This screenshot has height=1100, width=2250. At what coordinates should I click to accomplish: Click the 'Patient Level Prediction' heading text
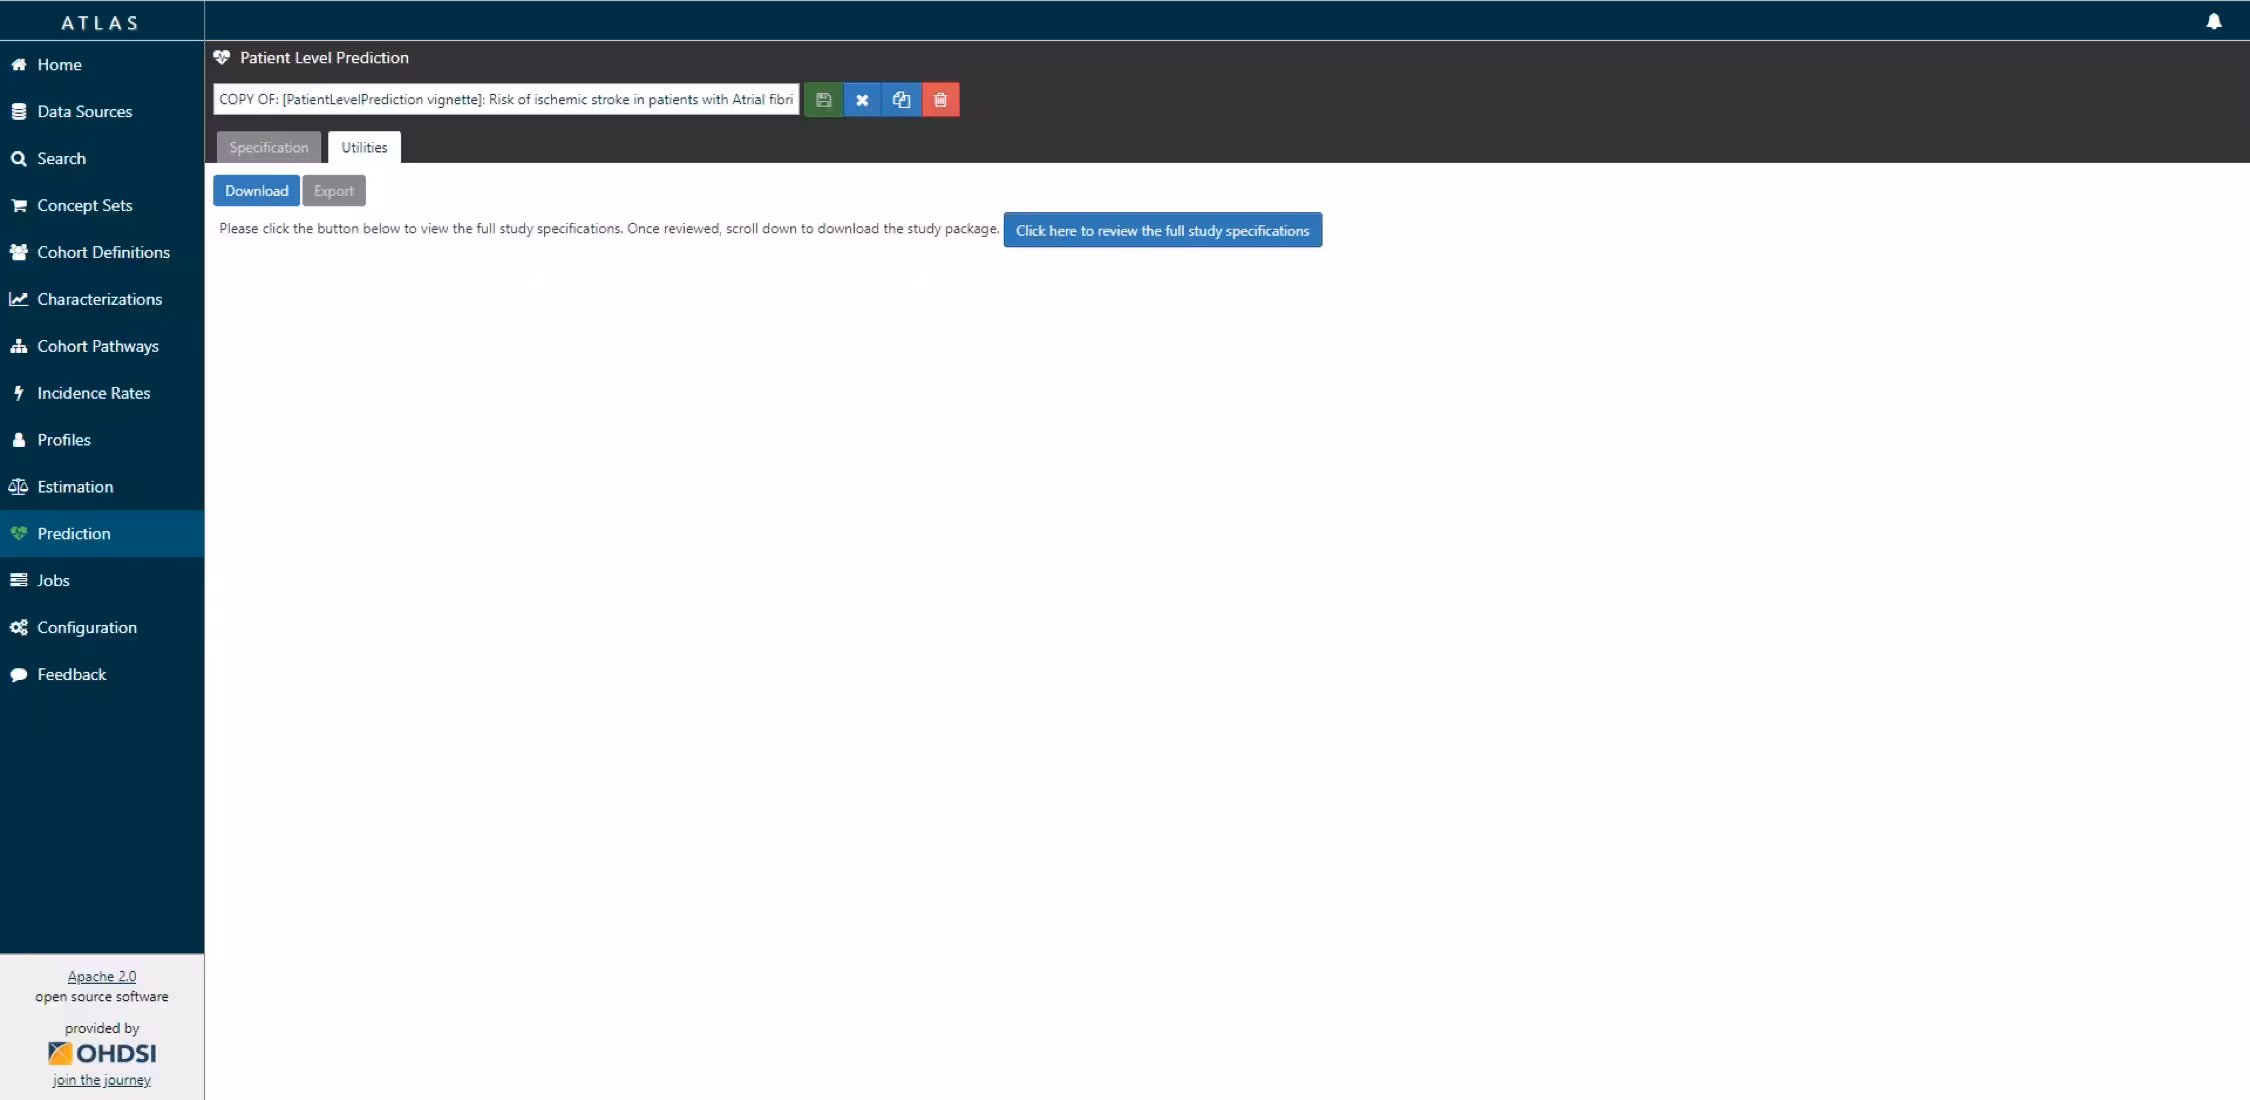coord(324,58)
